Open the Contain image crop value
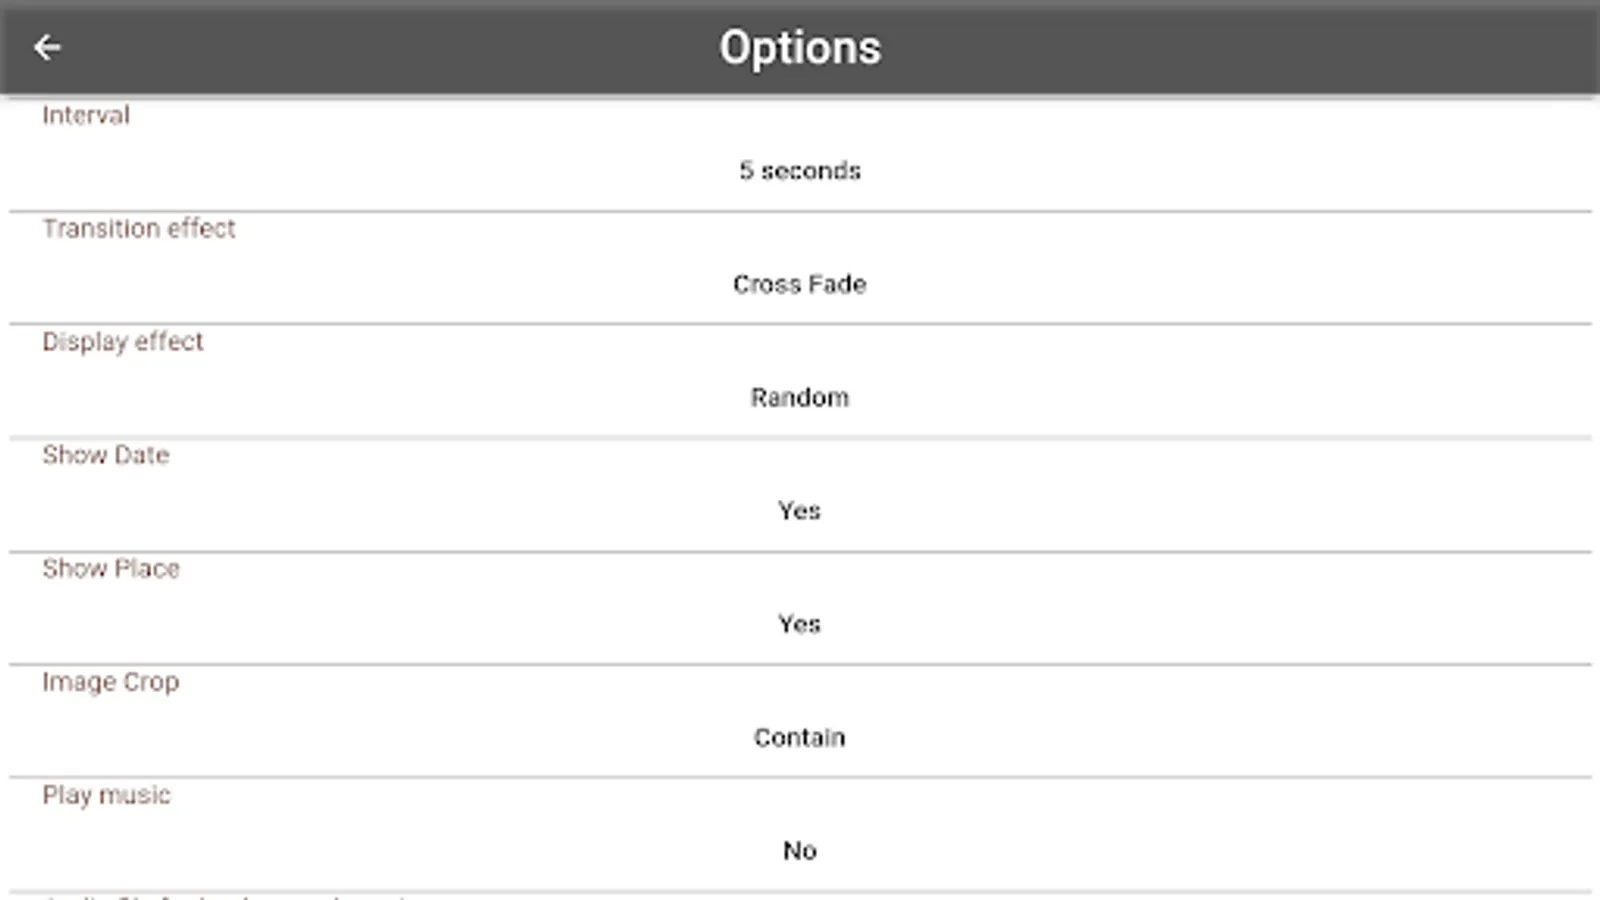The image size is (1600, 900). 800,738
